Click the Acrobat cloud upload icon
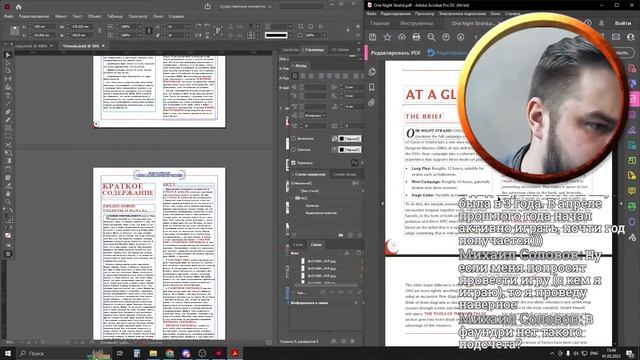 [402, 37]
